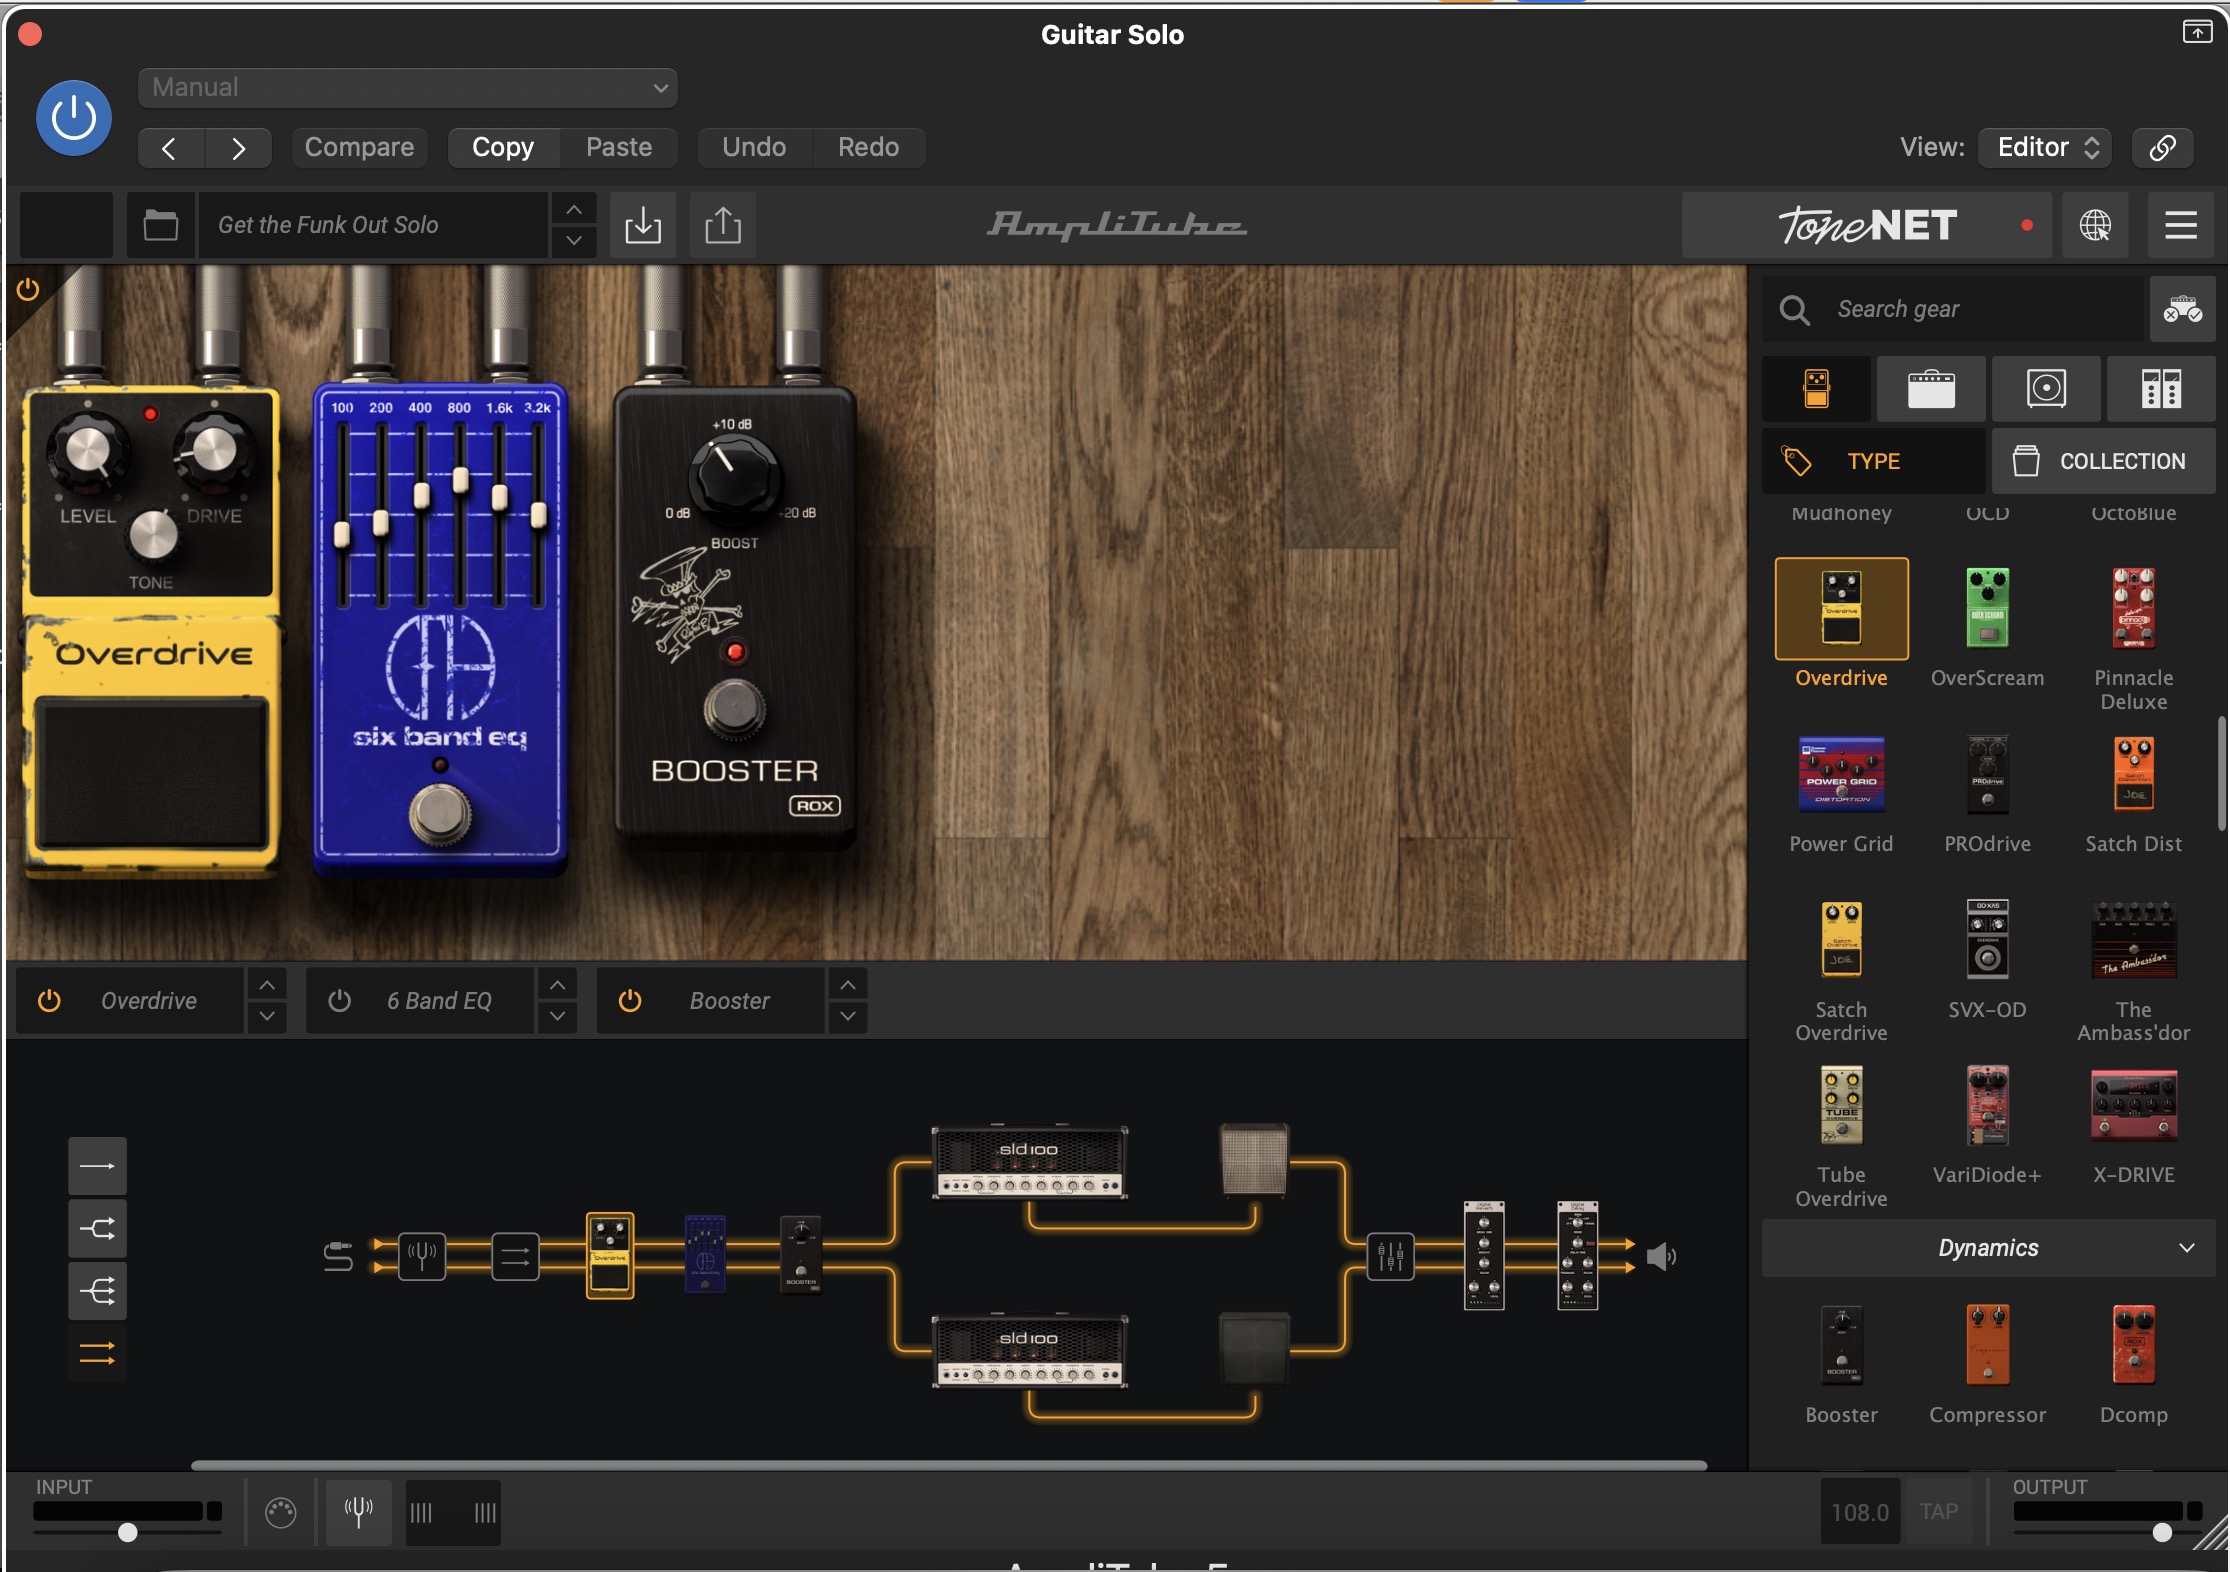2230x1572 pixels.
Task: Click the color palette icon in bottom bar
Action: point(281,1512)
